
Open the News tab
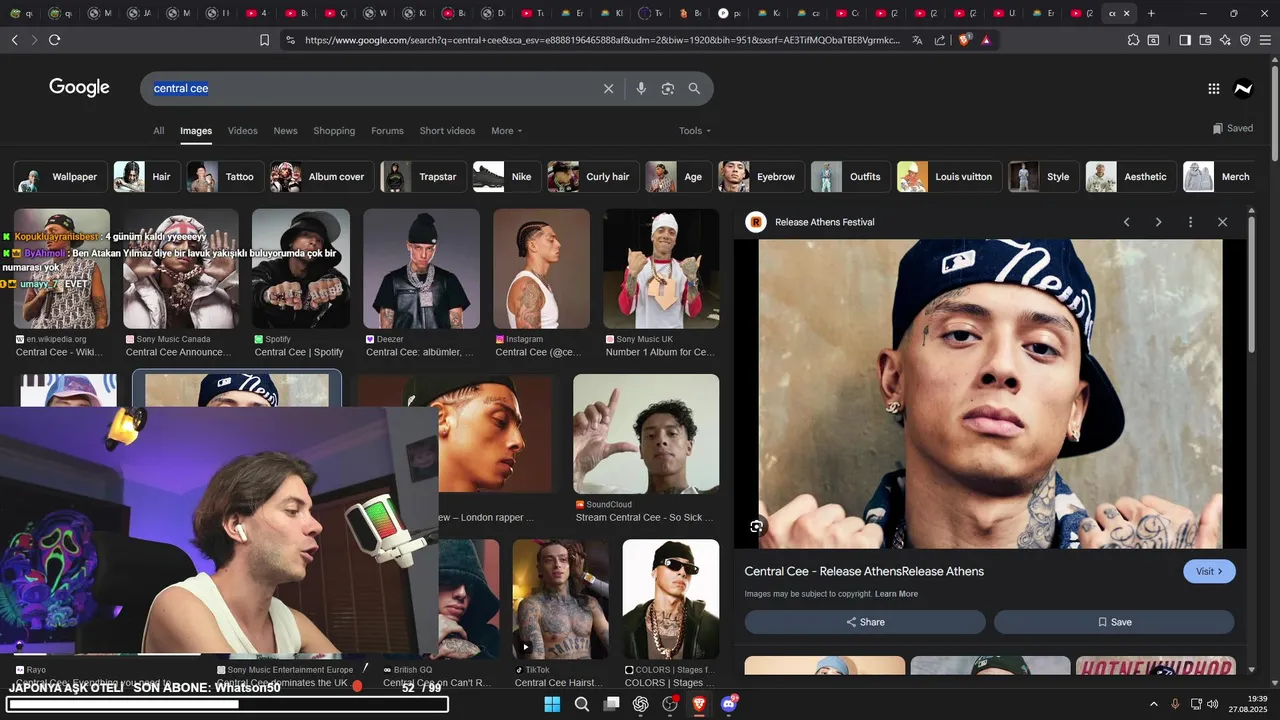[285, 131]
